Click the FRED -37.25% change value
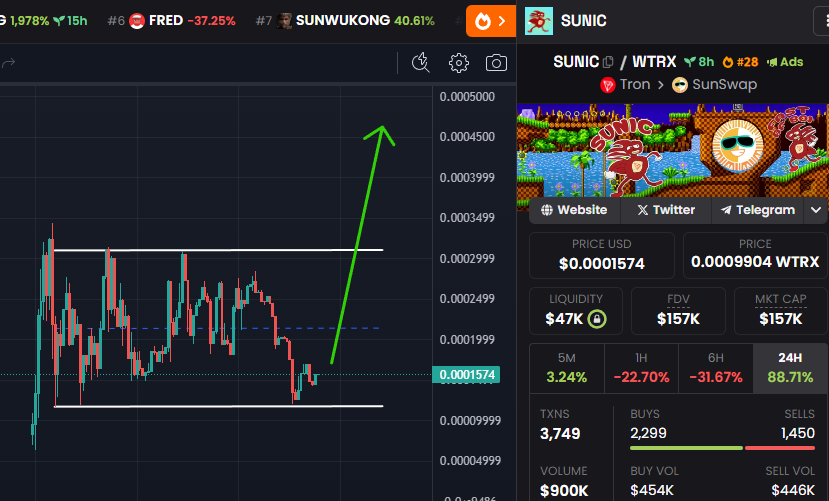The width and height of the screenshot is (829, 501). [x=211, y=21]
